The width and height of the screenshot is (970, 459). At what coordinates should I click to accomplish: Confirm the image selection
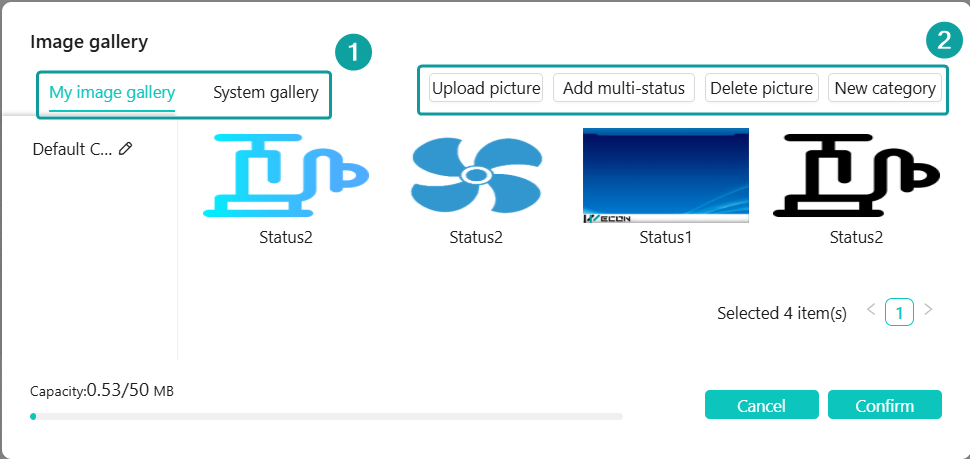click(x=885, y=405)
